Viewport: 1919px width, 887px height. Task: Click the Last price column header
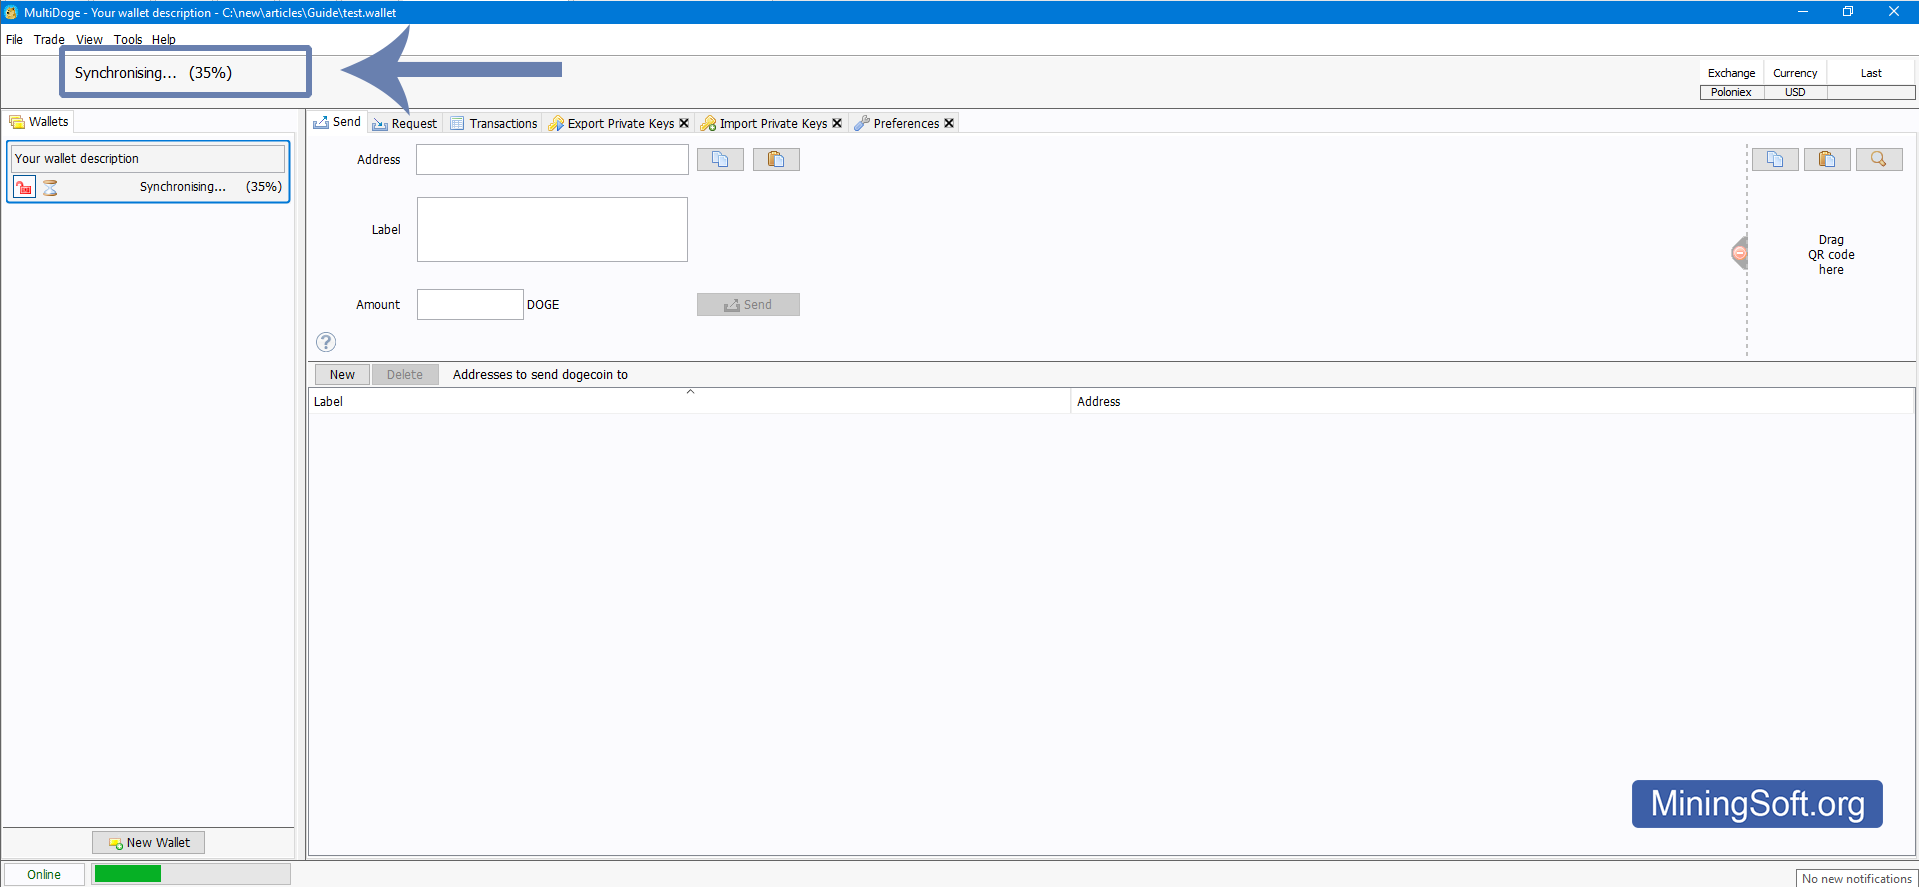point(1871,73)
